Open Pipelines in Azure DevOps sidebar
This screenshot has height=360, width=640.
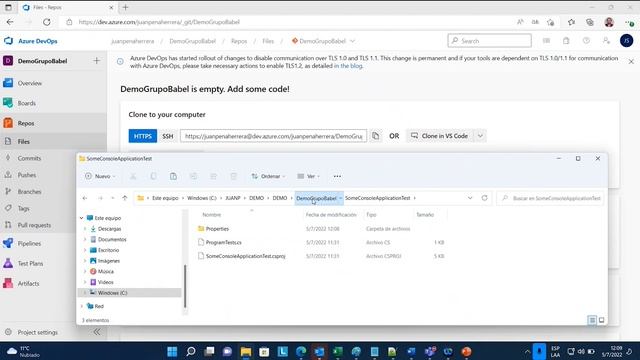pos(29,244)
